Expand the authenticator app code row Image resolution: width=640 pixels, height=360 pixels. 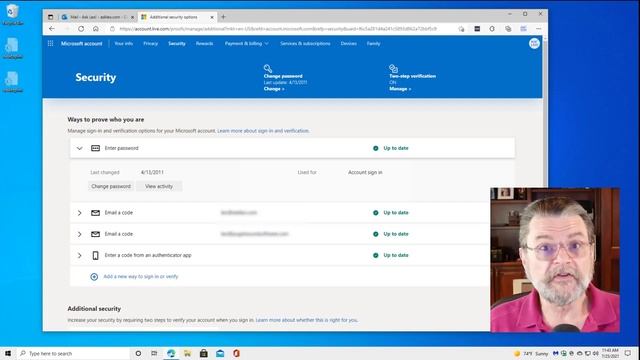pos(80,256)
